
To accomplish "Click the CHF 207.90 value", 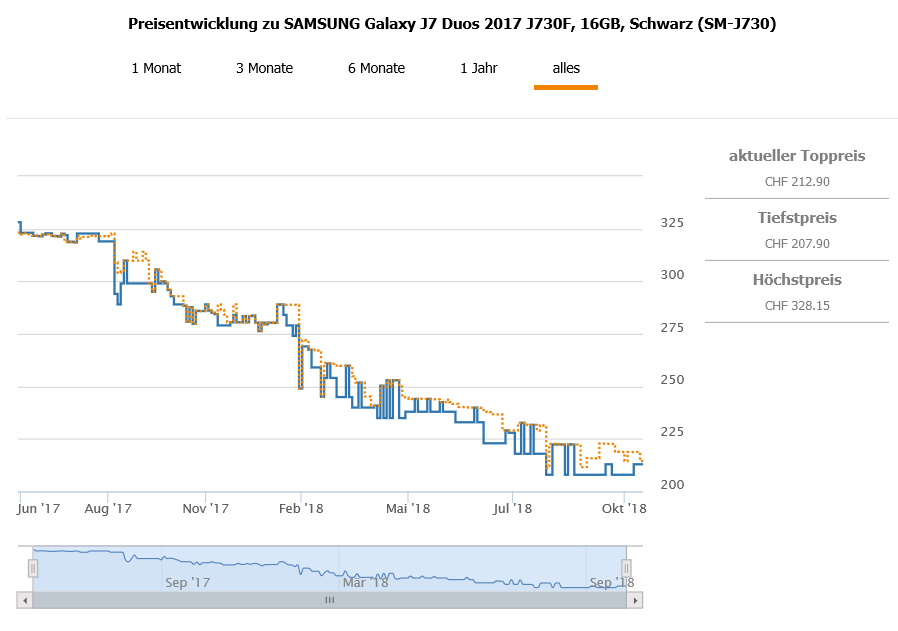I will [x=797, y=244].
